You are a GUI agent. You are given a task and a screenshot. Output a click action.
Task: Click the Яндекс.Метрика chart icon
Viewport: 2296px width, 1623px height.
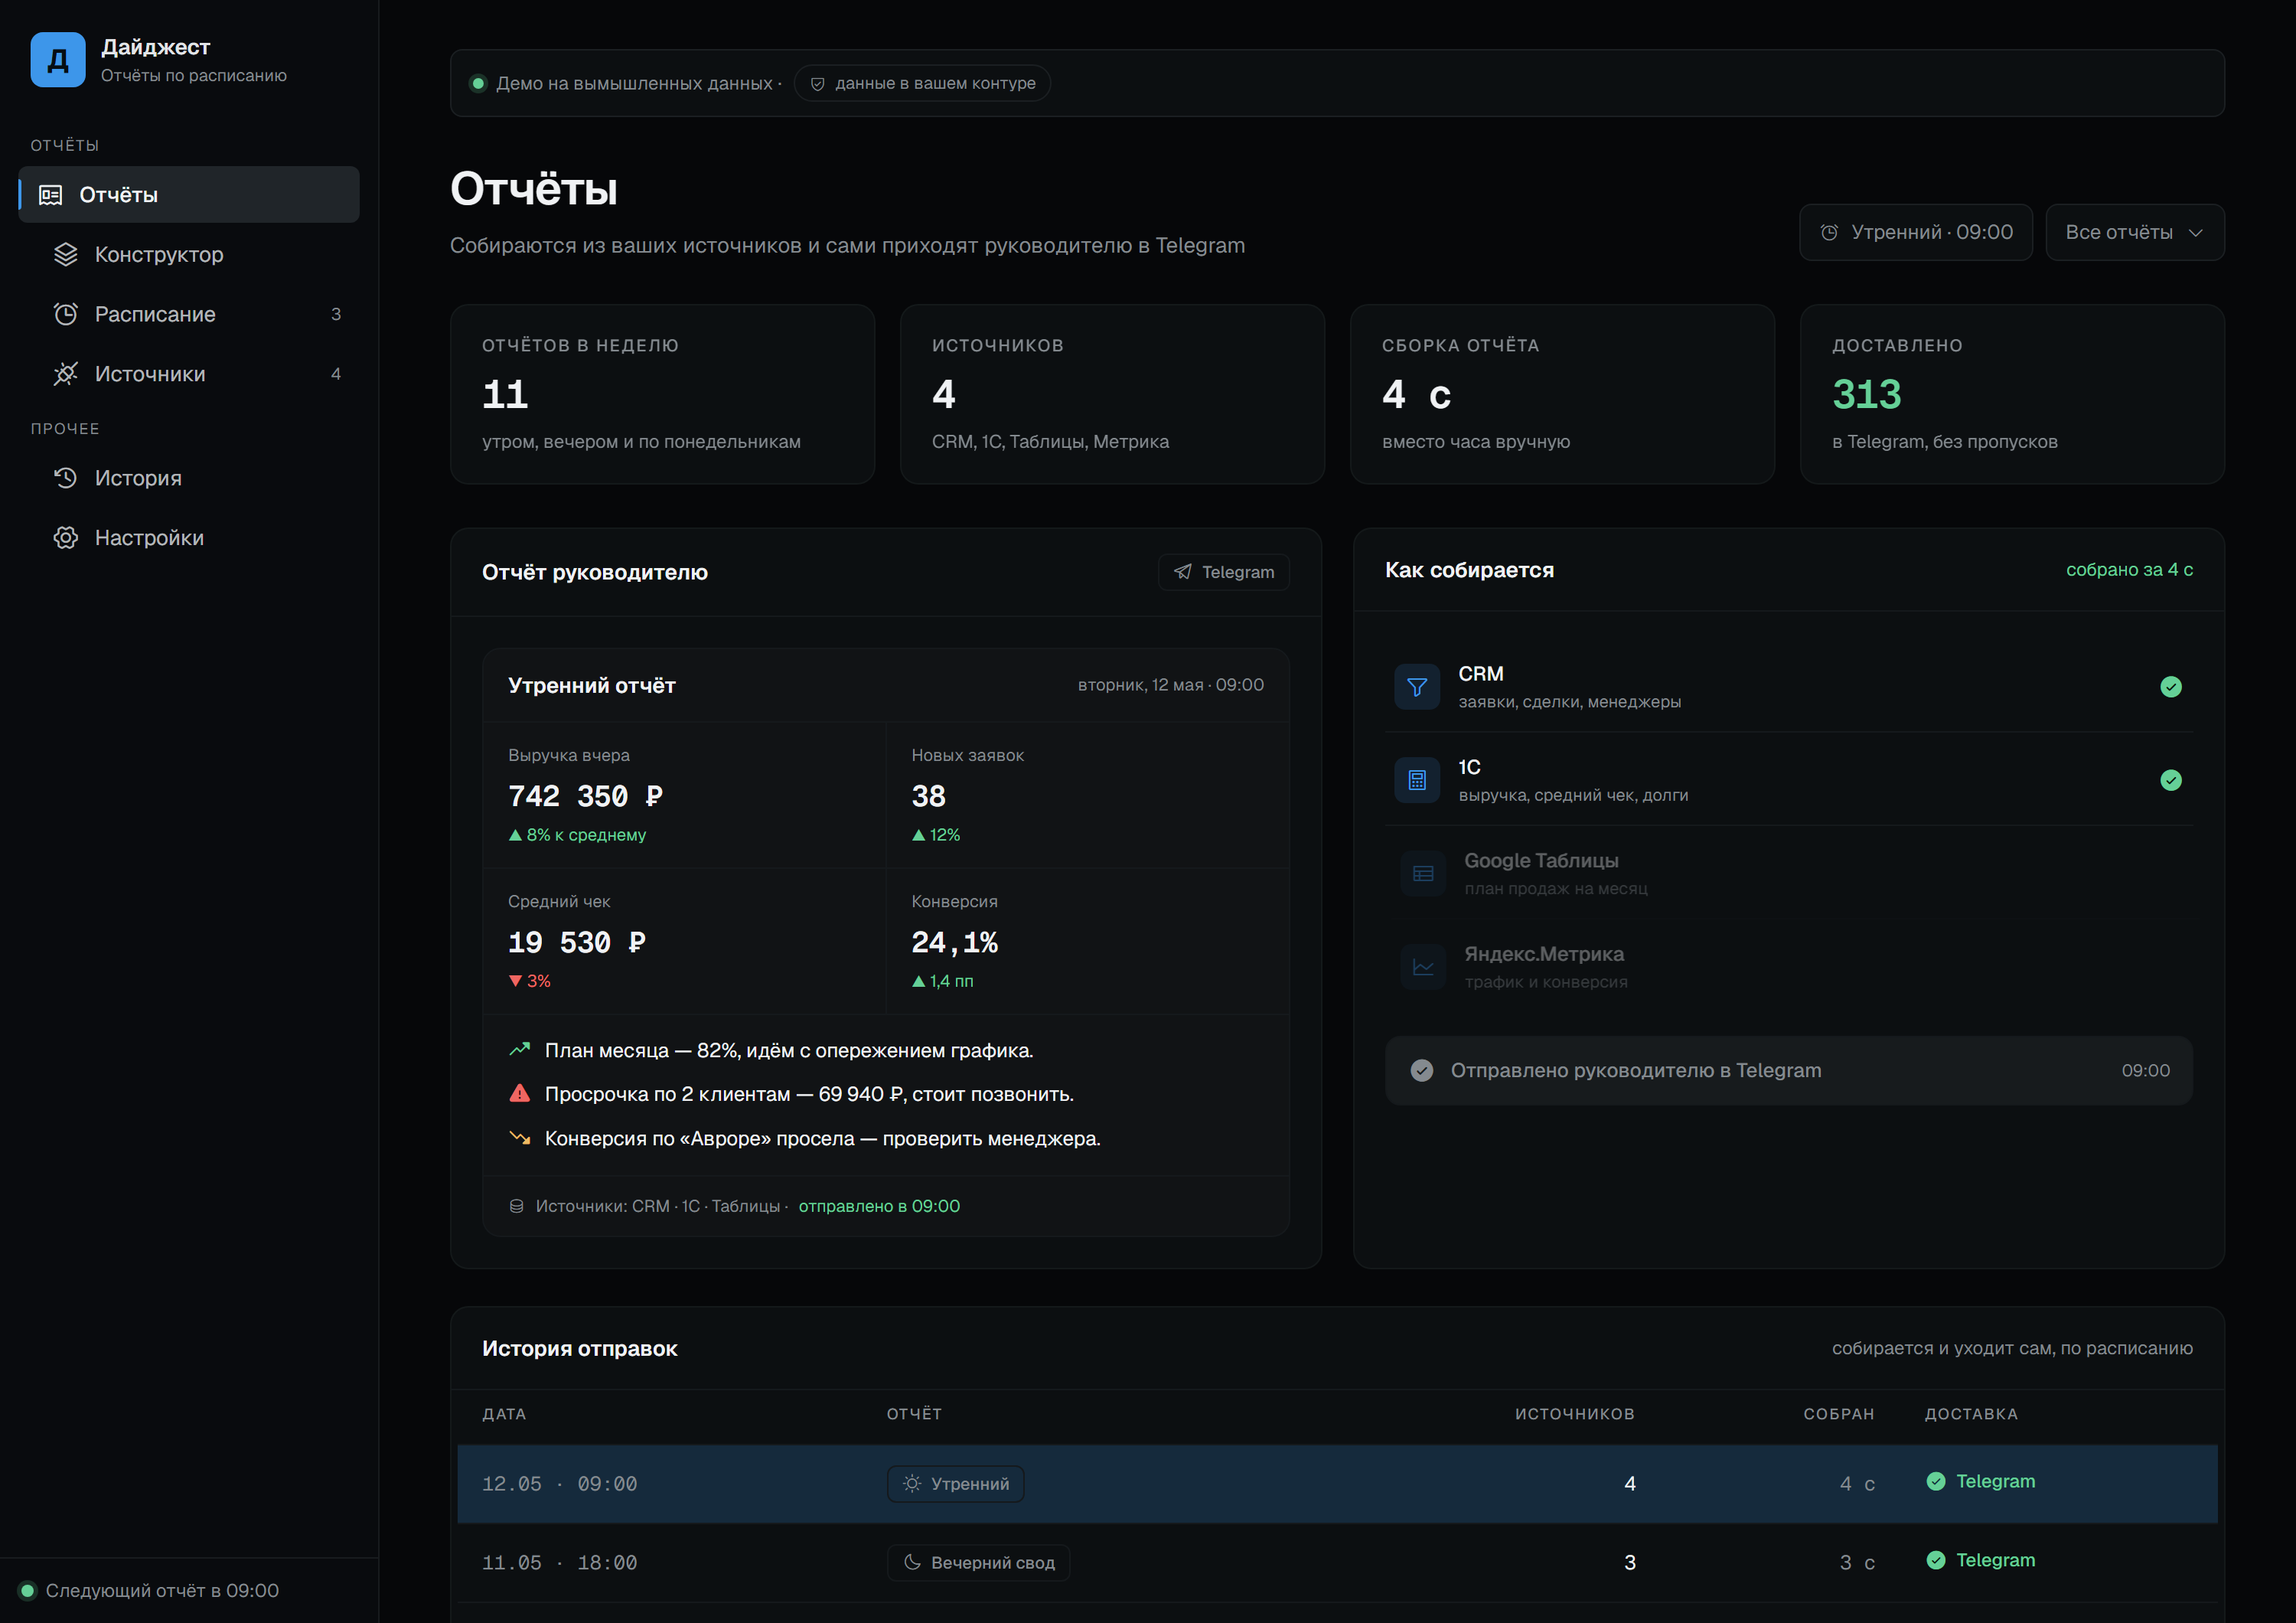point(1423,967)
